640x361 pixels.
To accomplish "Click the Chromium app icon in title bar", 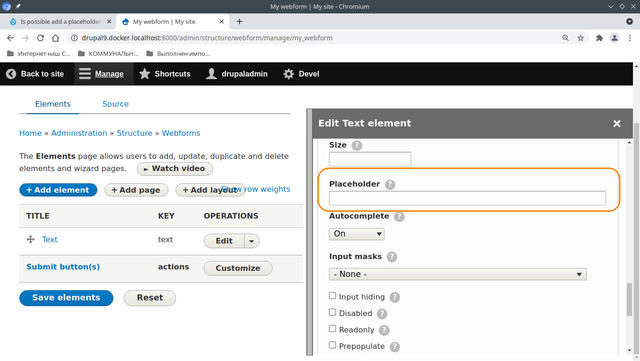I will click(x=7, y=7).
